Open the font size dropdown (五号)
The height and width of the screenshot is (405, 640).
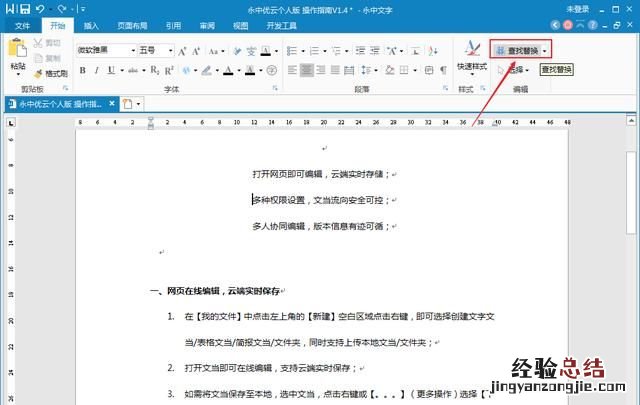171,51
